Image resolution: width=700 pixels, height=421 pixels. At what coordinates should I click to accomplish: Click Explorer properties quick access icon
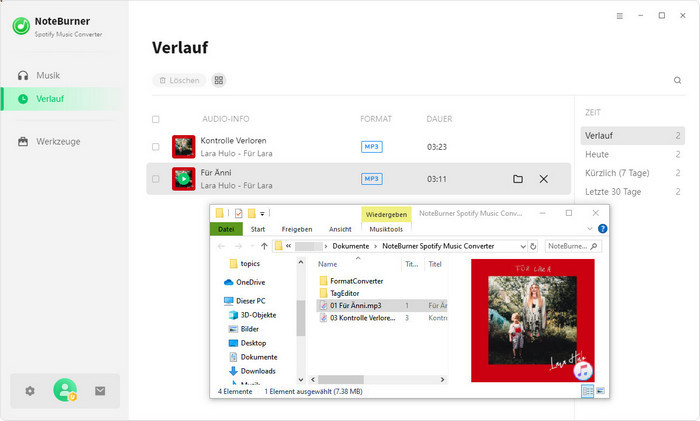pyautogui.click(x=239, y=213)
